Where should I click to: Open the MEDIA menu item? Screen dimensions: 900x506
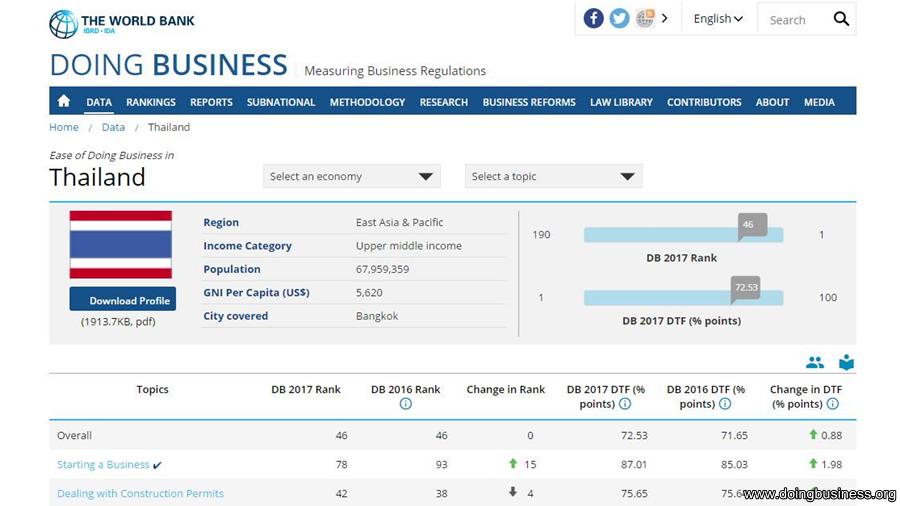819,102
